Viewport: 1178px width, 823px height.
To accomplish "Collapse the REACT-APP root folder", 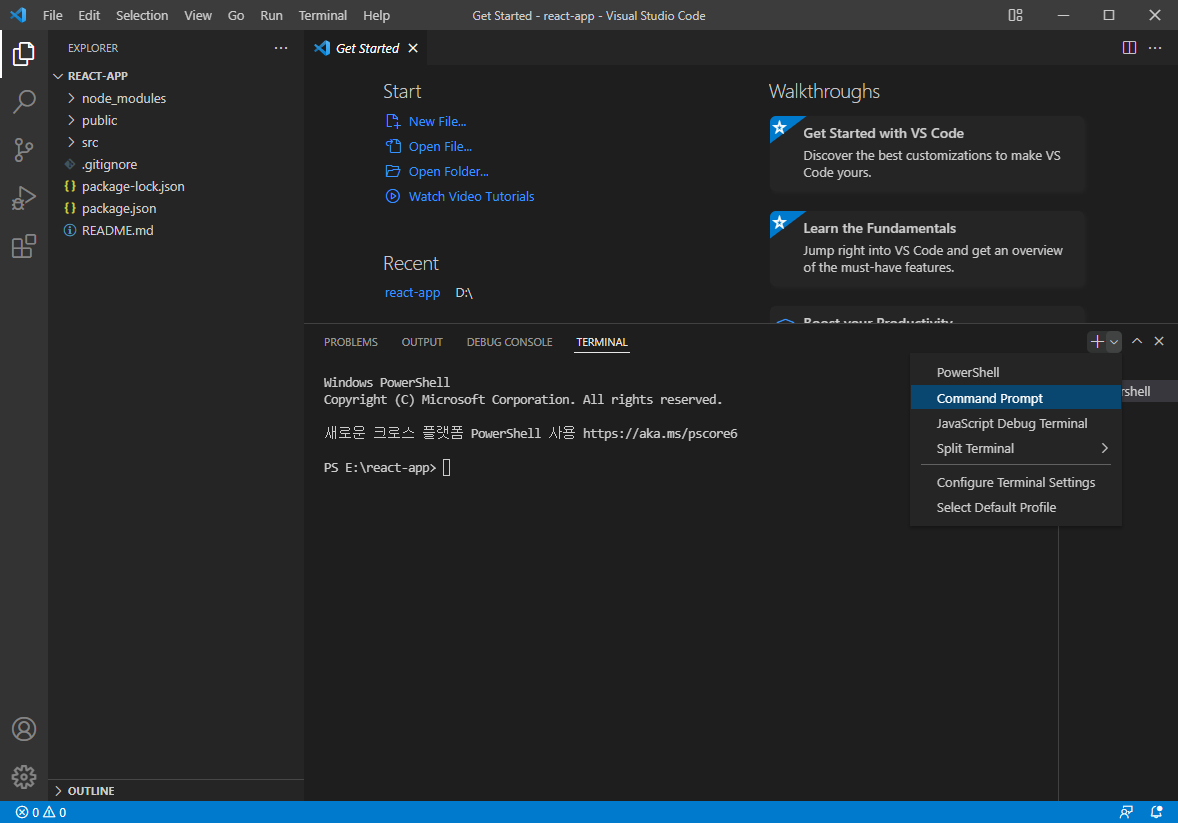I will click(x=58, y=76).
